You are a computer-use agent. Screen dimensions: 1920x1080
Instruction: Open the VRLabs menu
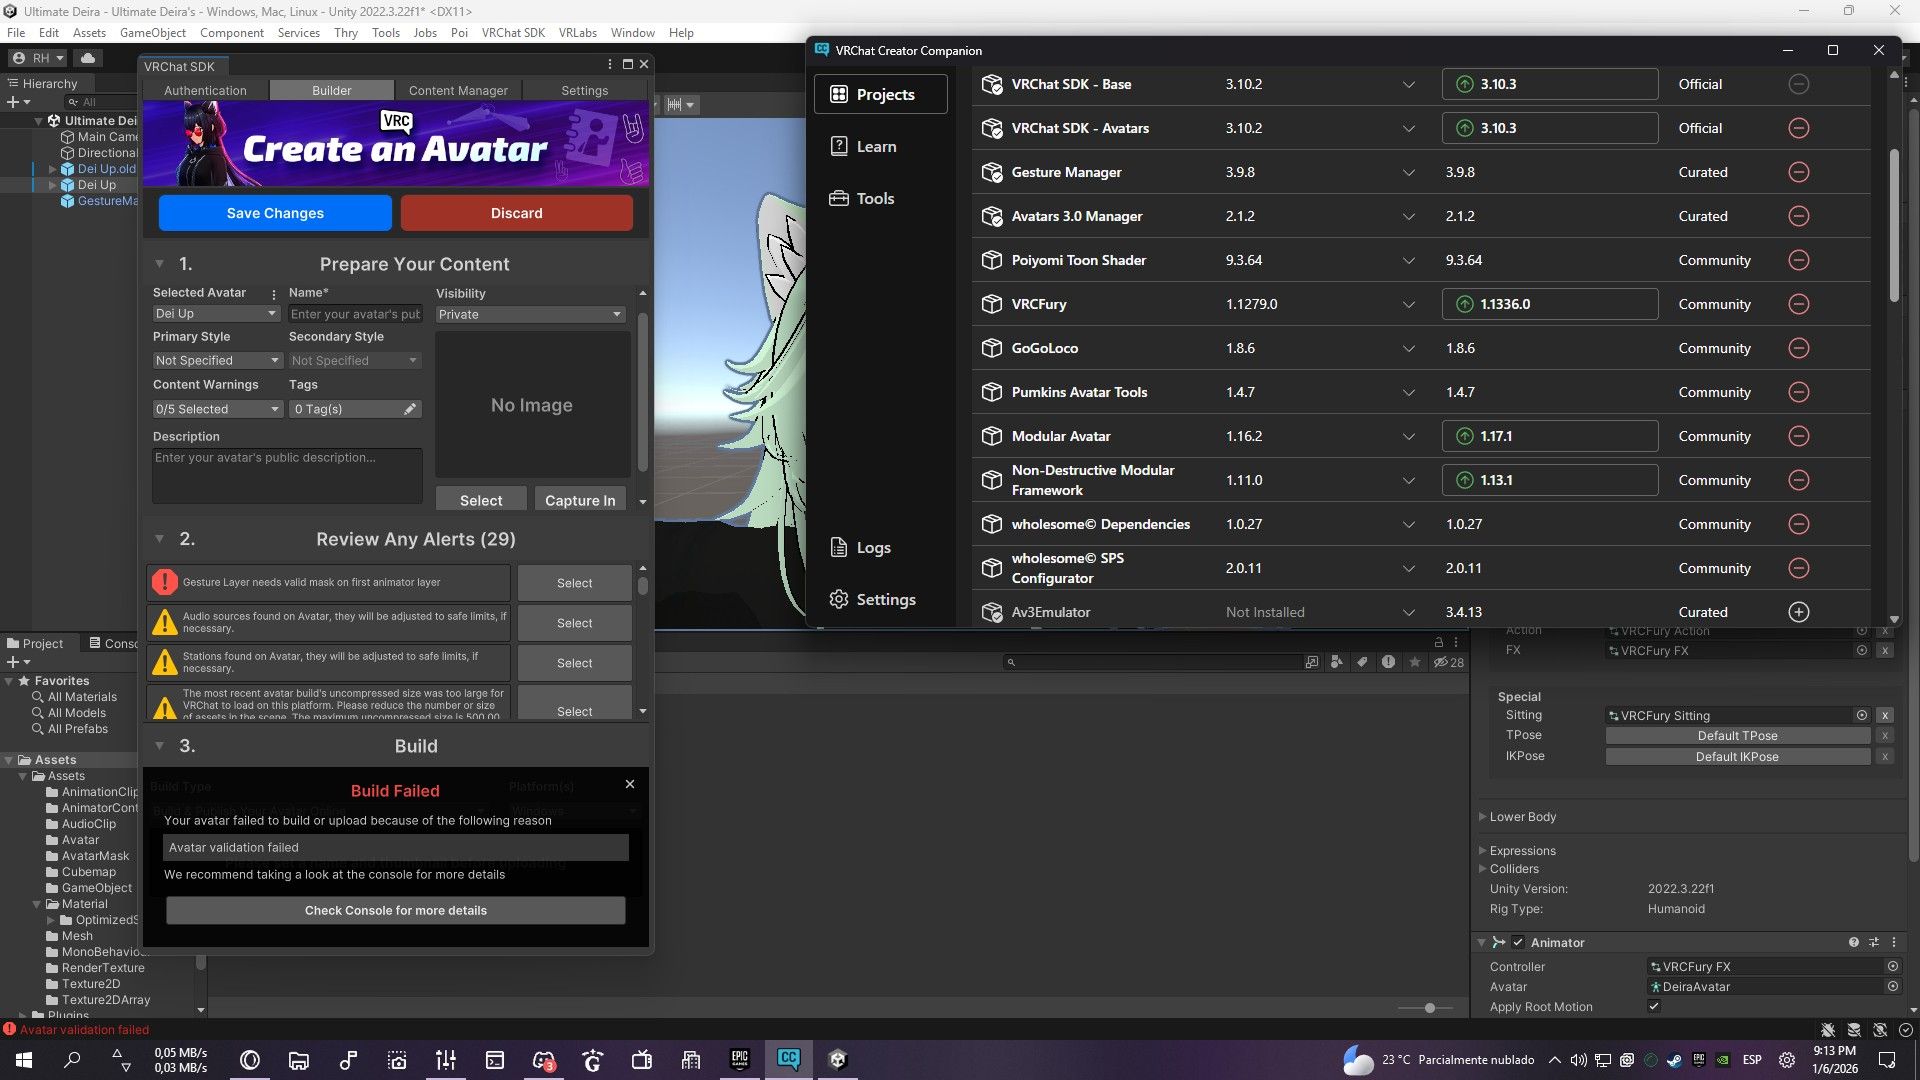click(577, 33)
